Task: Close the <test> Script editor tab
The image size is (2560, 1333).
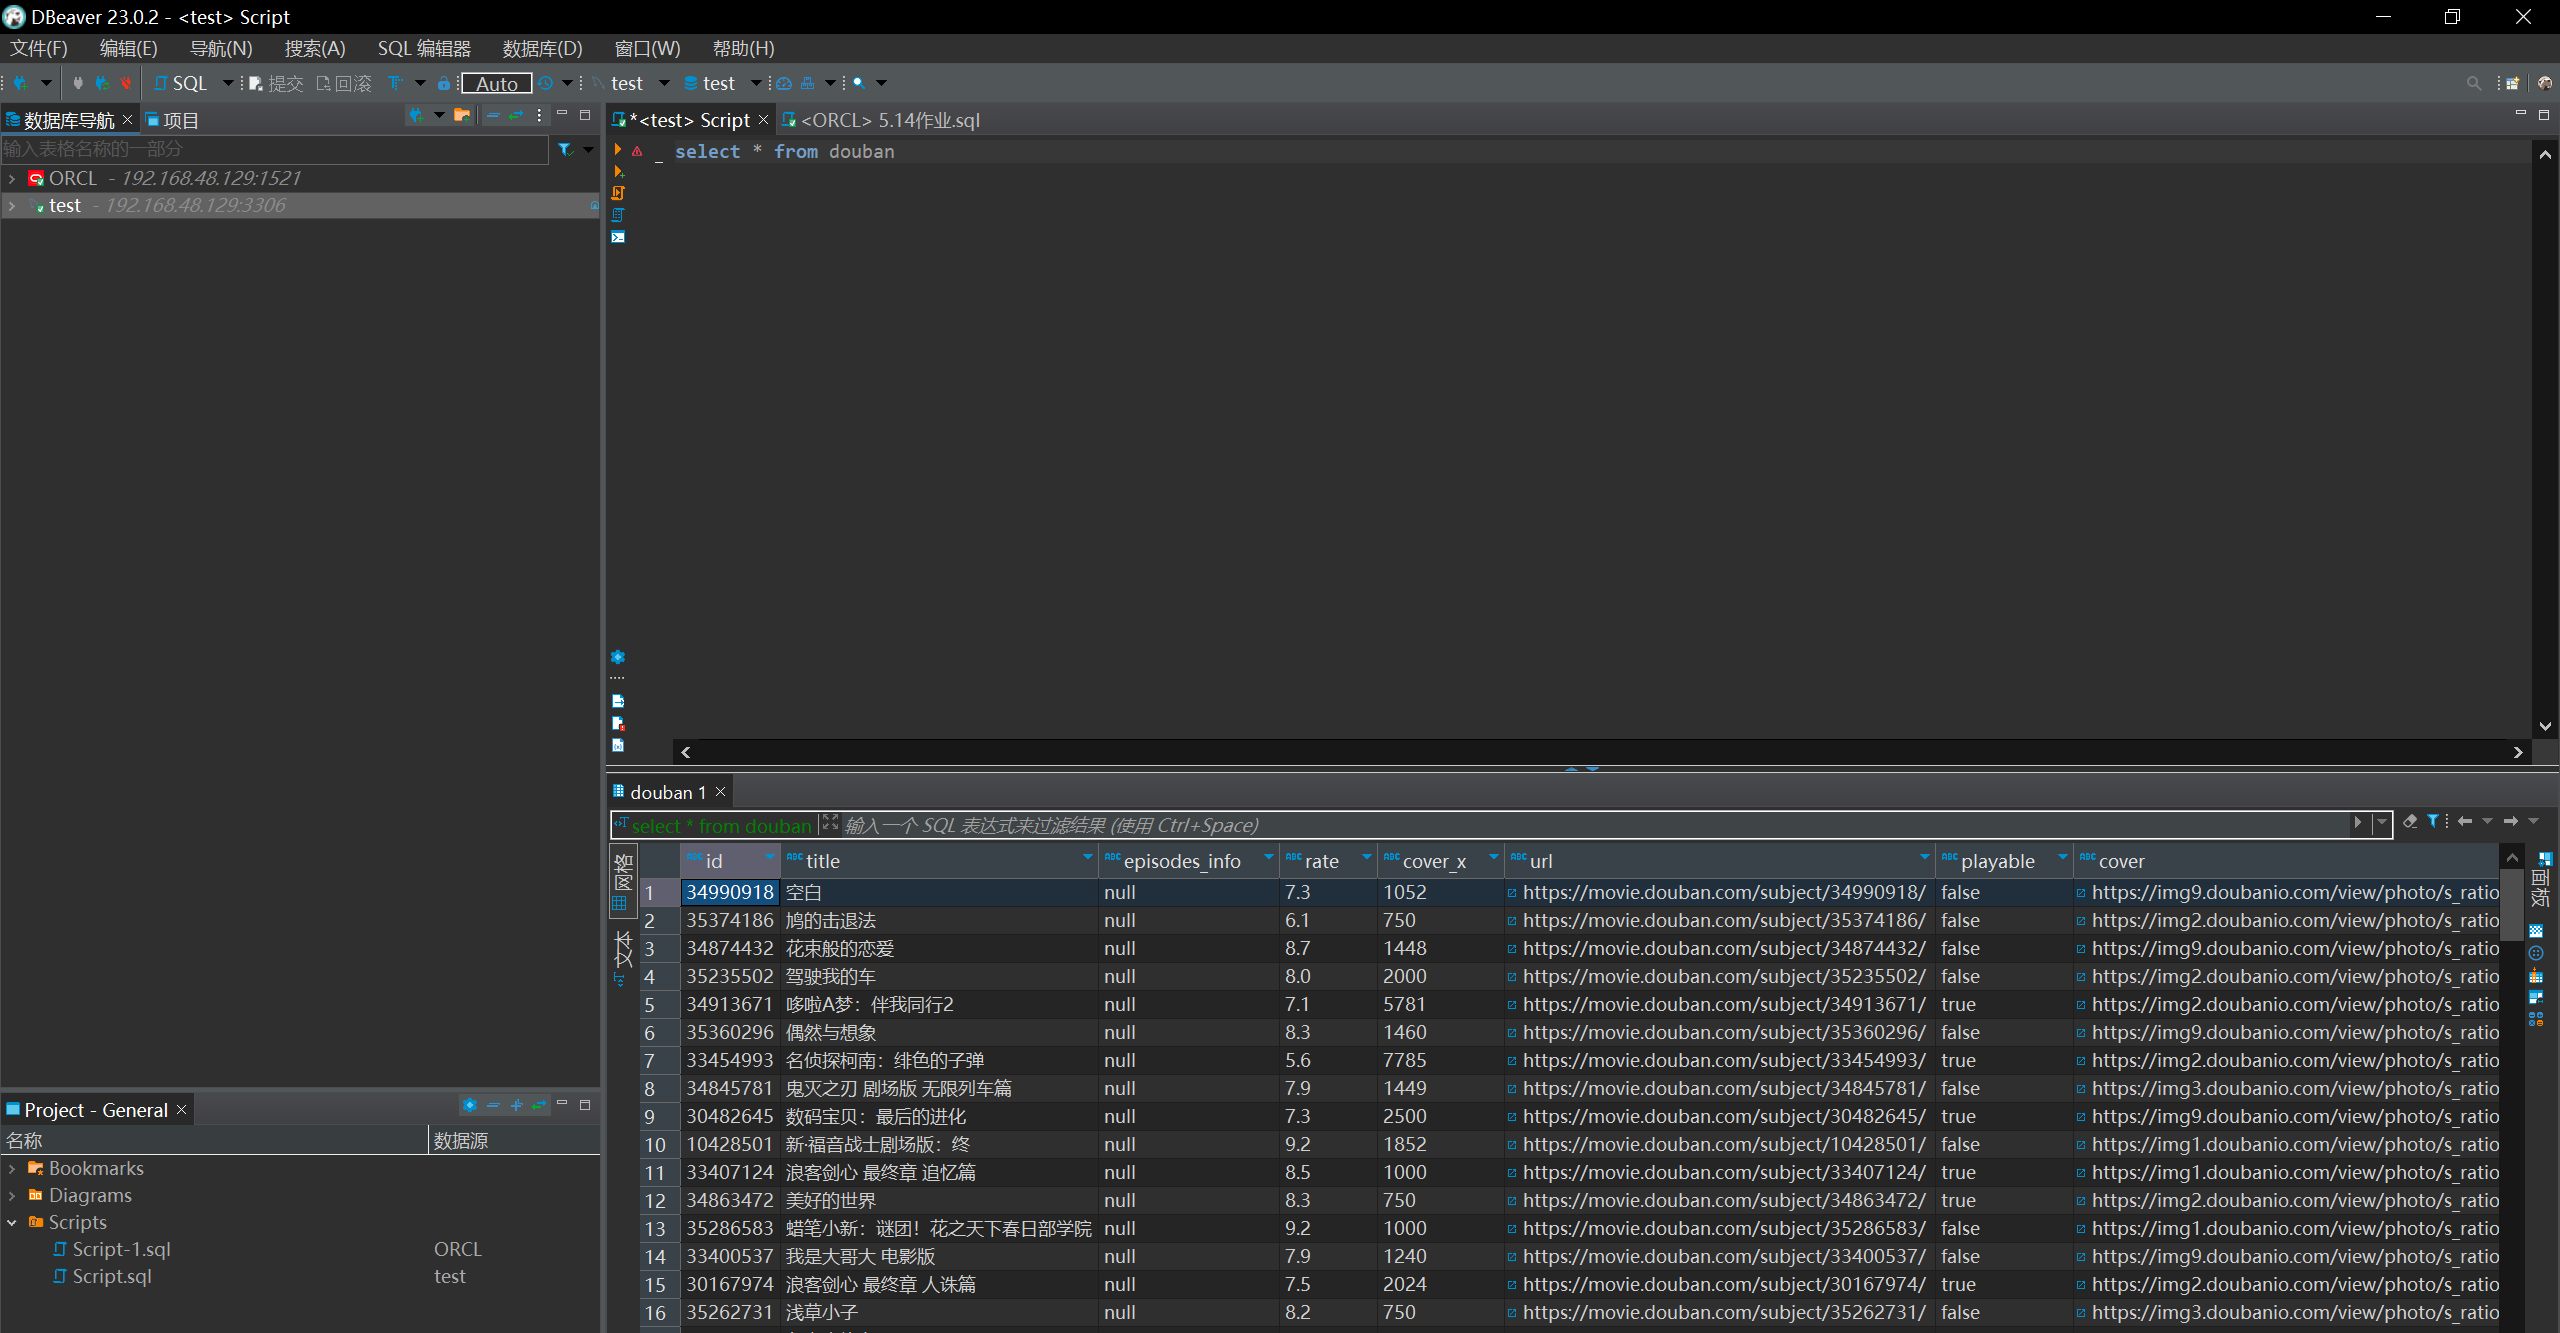Action: [764, 120]
